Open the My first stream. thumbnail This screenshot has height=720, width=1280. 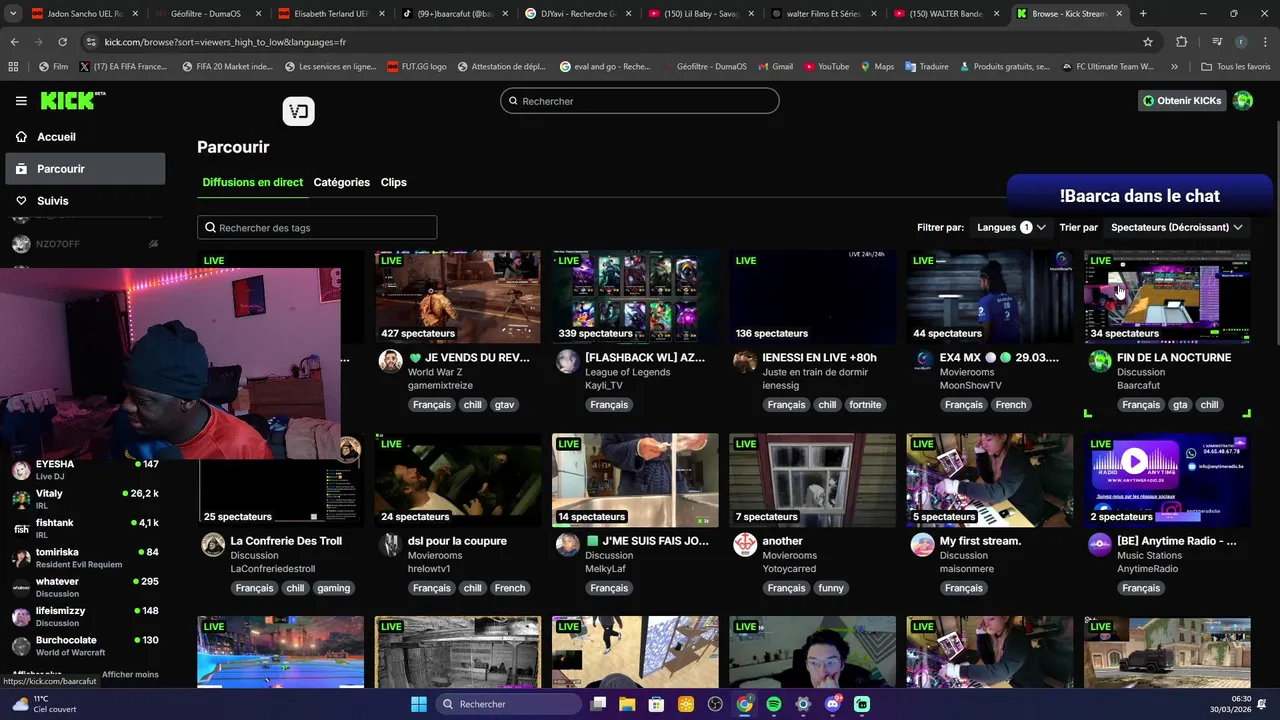pos(990,480)
